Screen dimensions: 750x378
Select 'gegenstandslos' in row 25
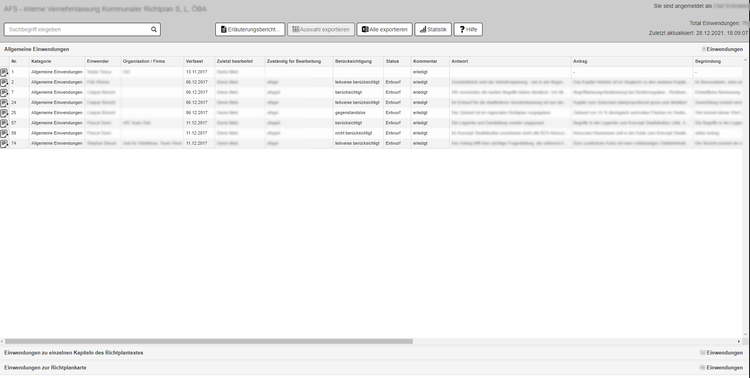[351, 113]
